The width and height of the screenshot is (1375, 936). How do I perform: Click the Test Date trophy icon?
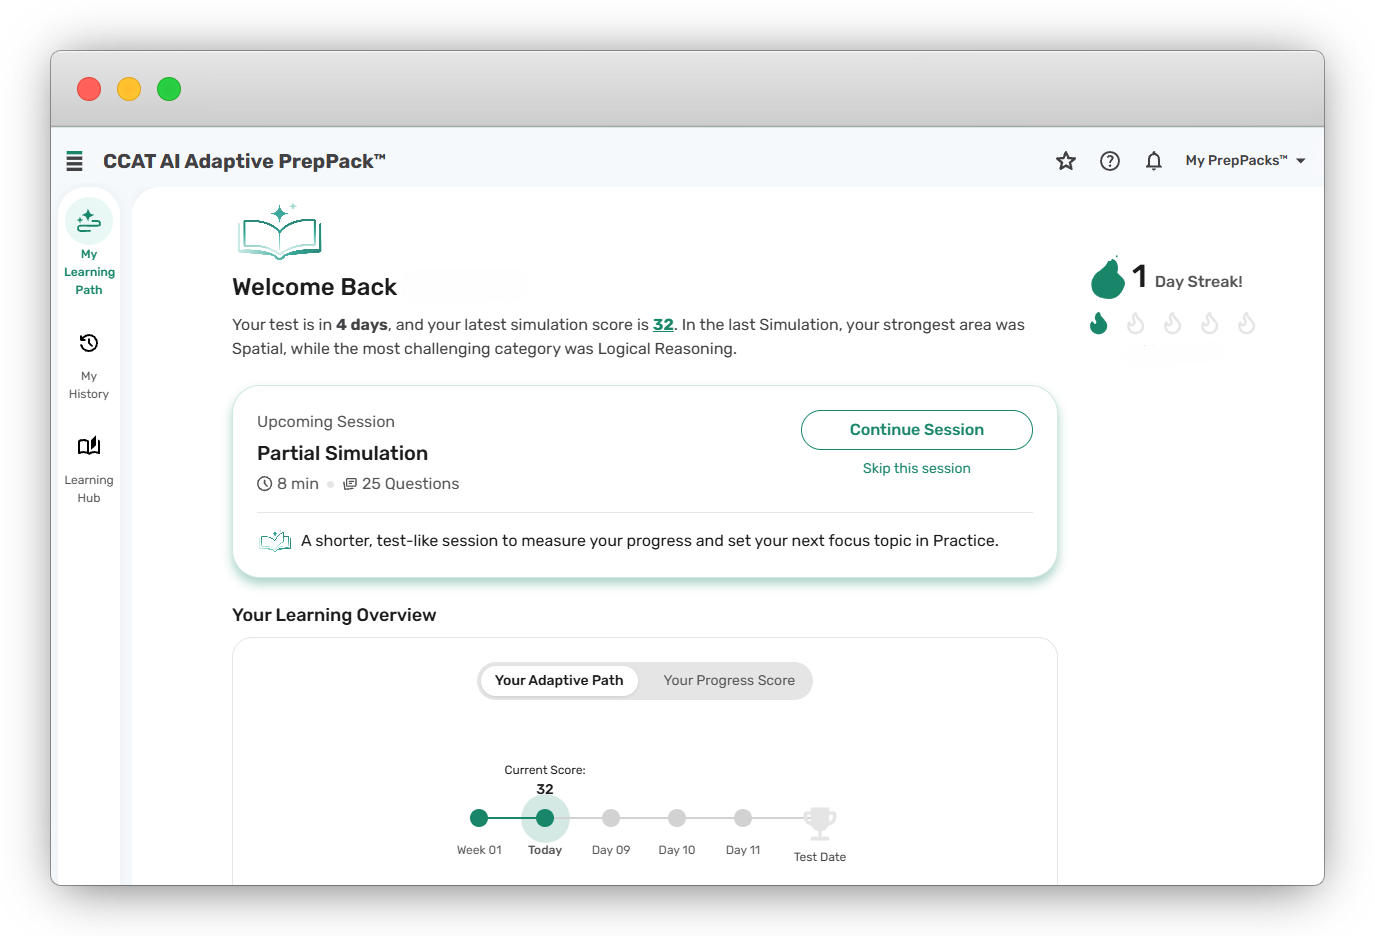click(820, 823)
